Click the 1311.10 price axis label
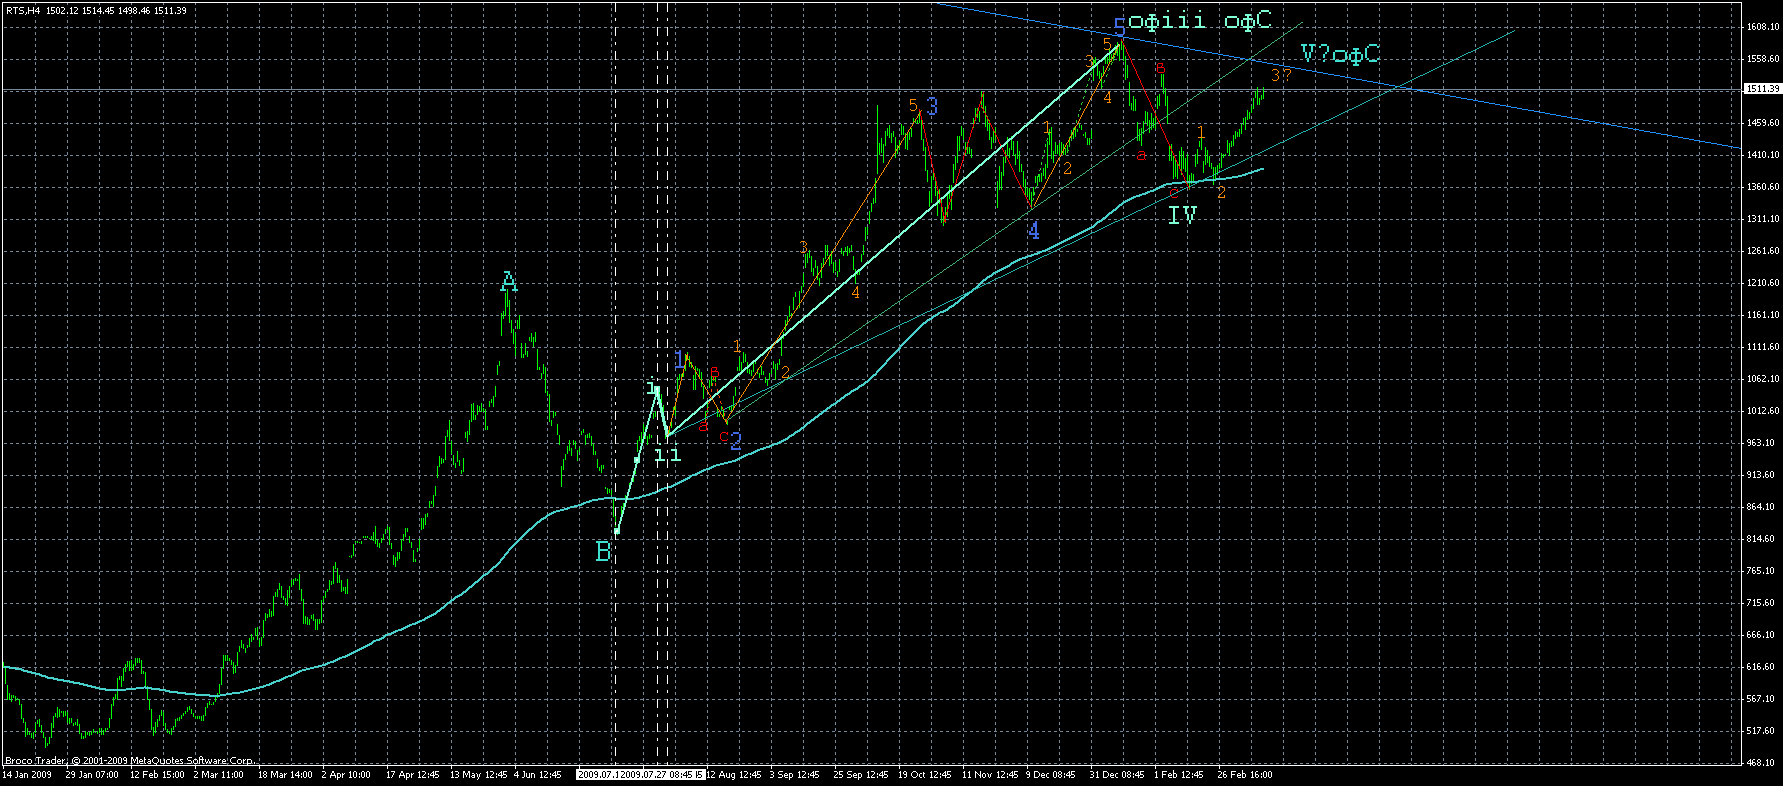The width and height of the screenshot is (1783, 786). click(x=1762, y=219)
